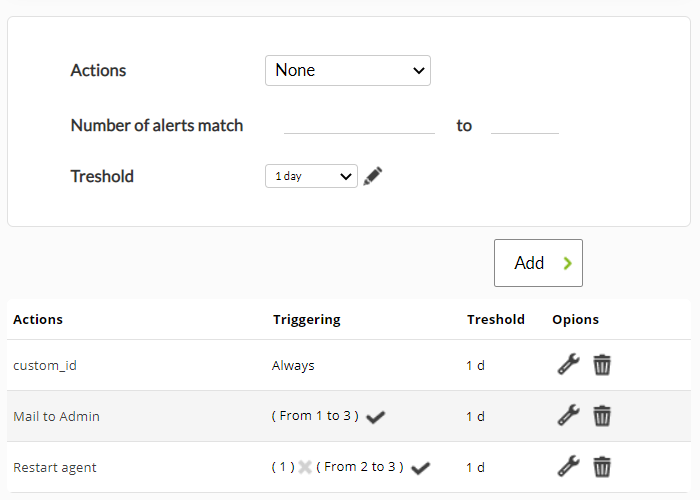Click the first Number of alerts match field
The height and width of the screenshot is (500, 700).
tap(359, 125)
